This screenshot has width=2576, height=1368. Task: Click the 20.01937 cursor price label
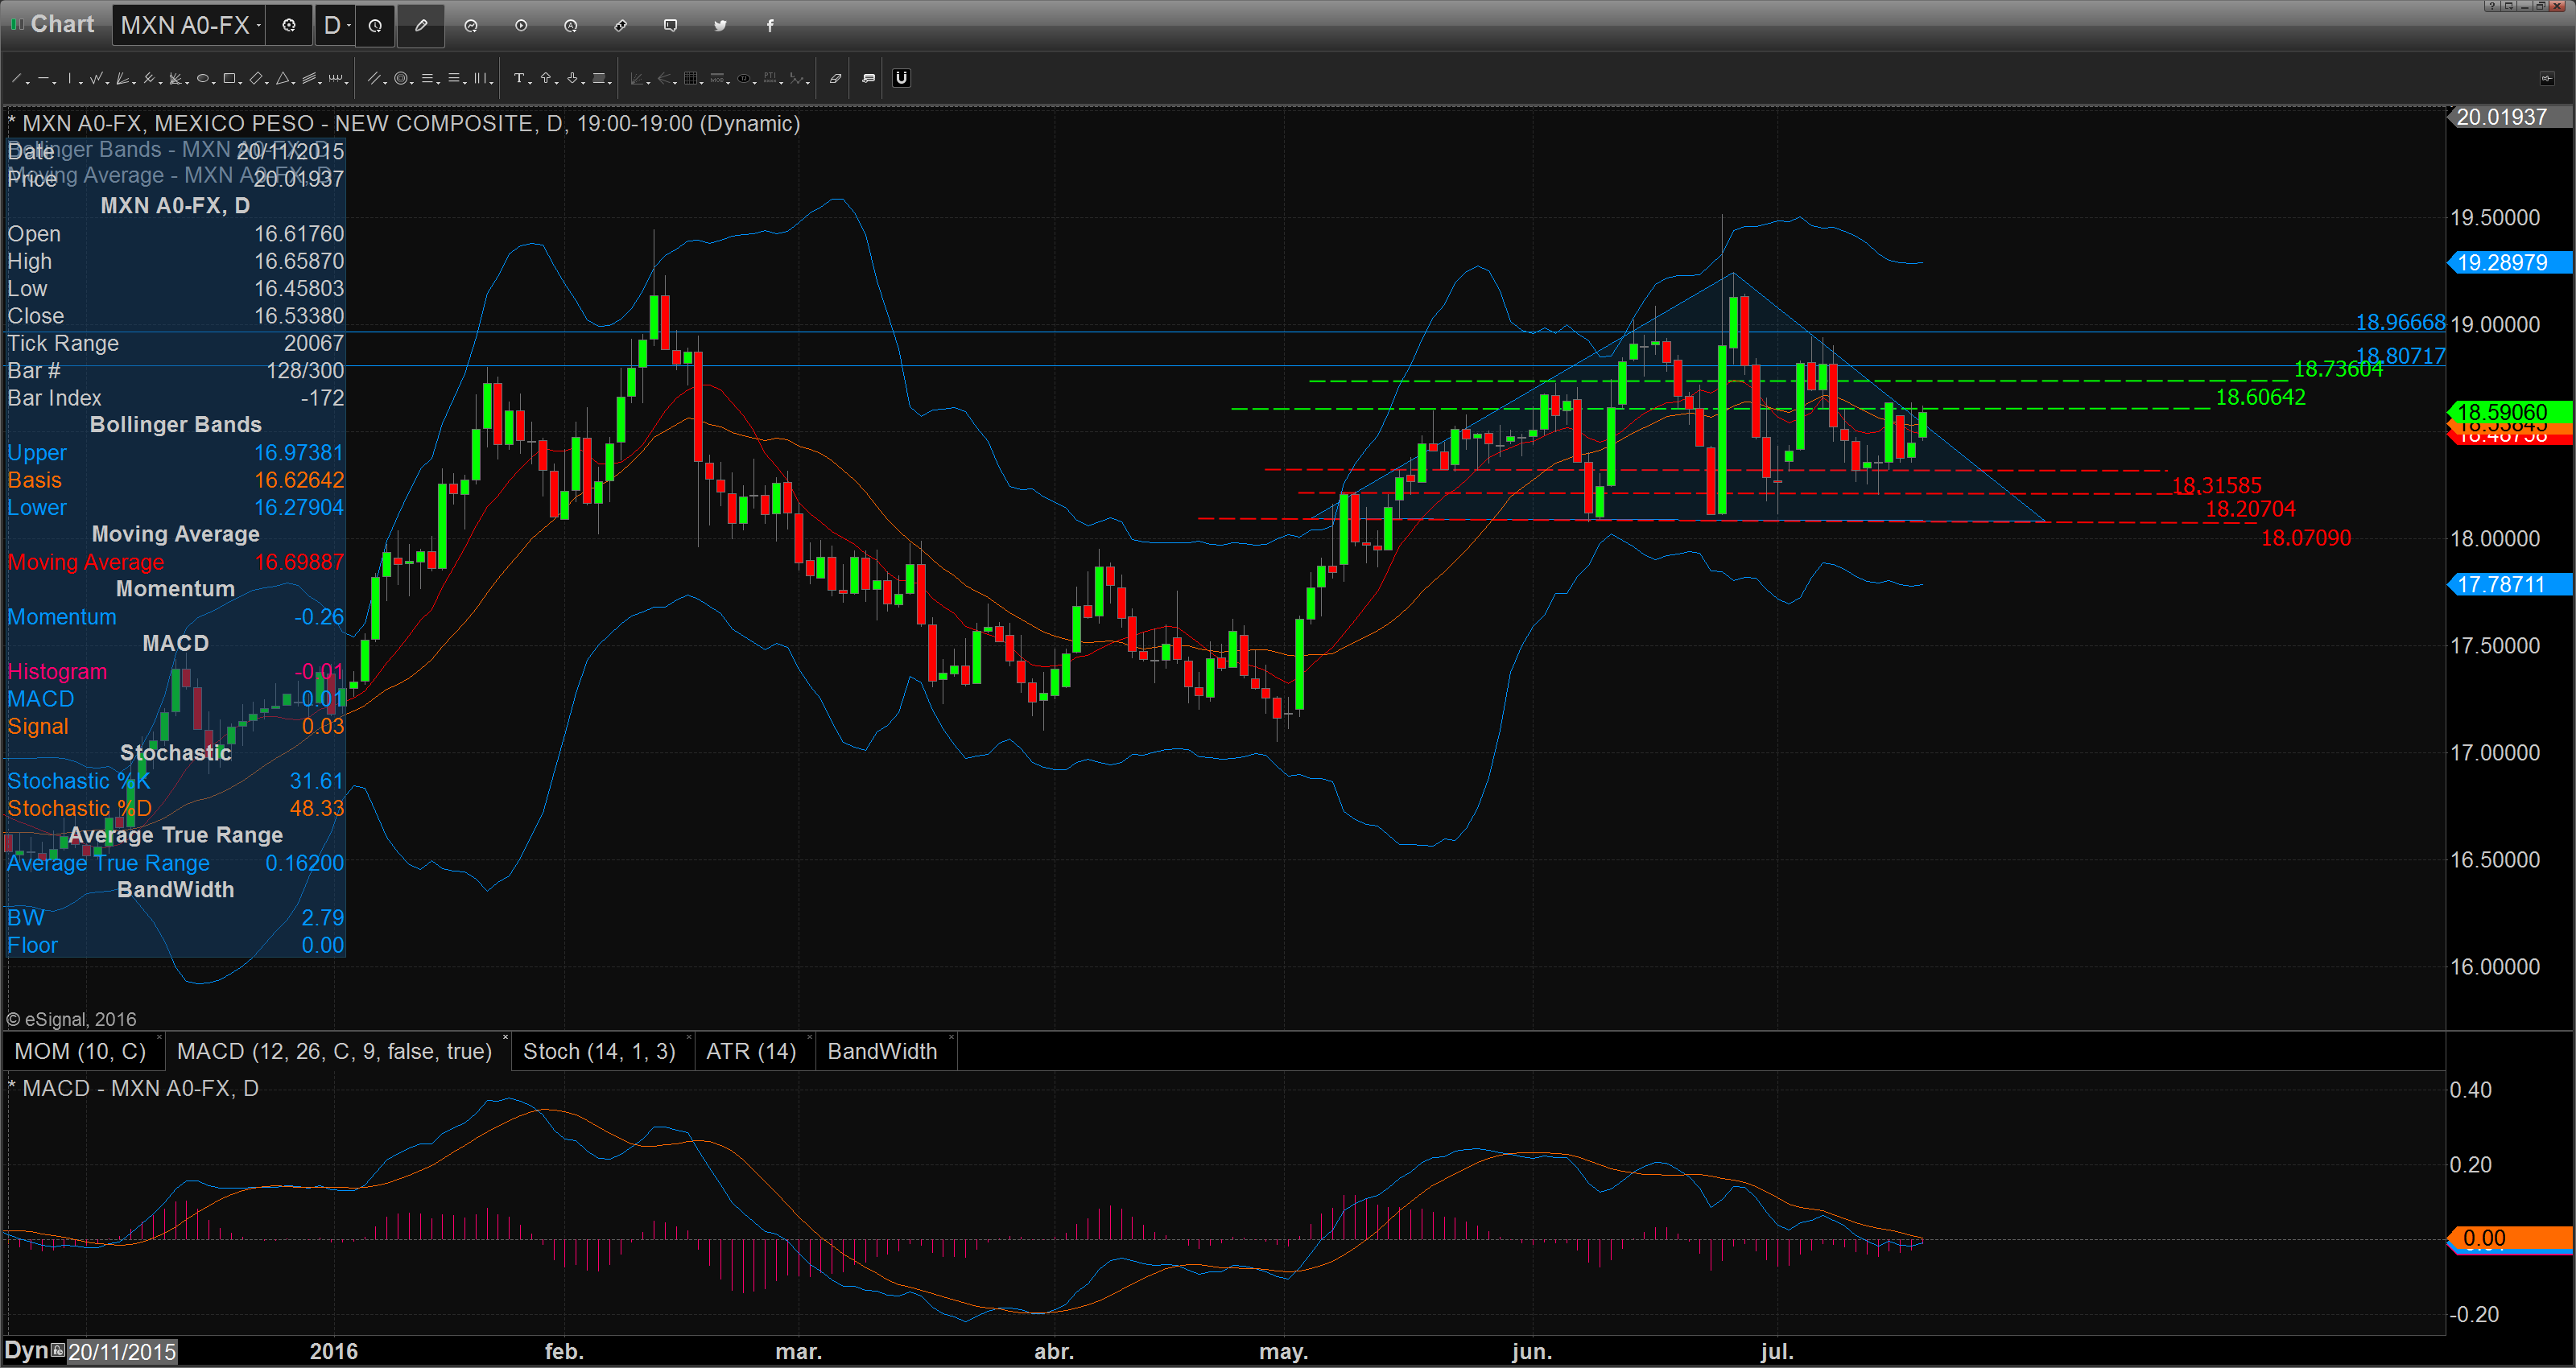[2509, 117]
